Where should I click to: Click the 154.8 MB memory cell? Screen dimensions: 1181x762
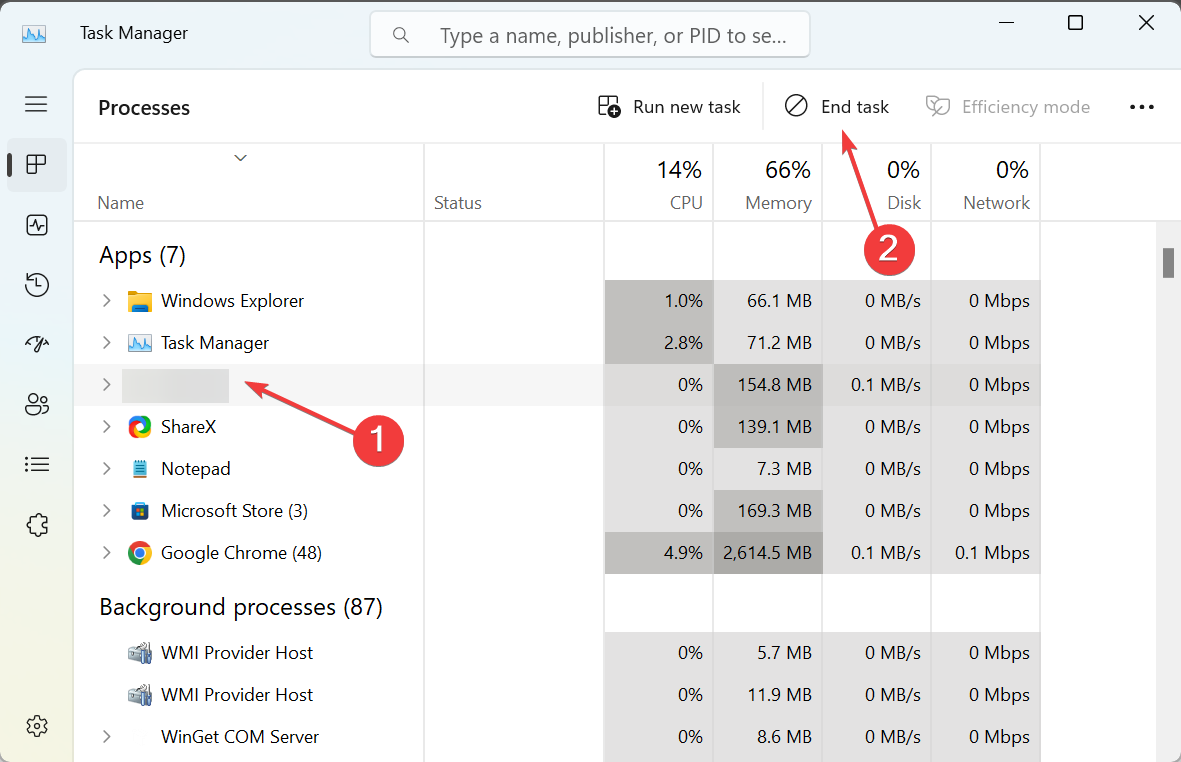(x=767, y=385)
